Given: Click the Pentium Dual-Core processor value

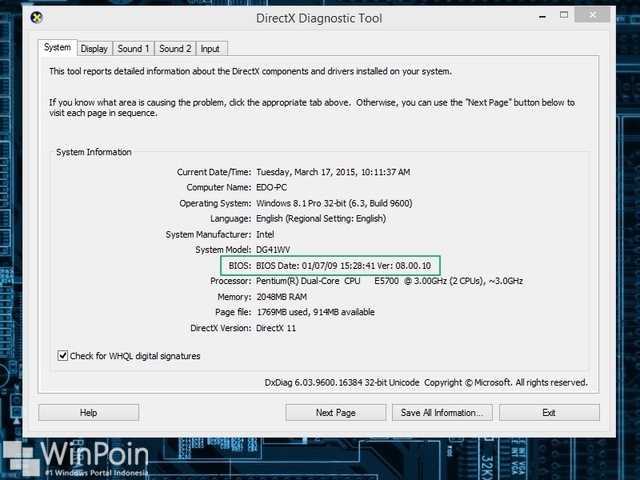Looking at the screenshot, I should [x=389, y=281].
